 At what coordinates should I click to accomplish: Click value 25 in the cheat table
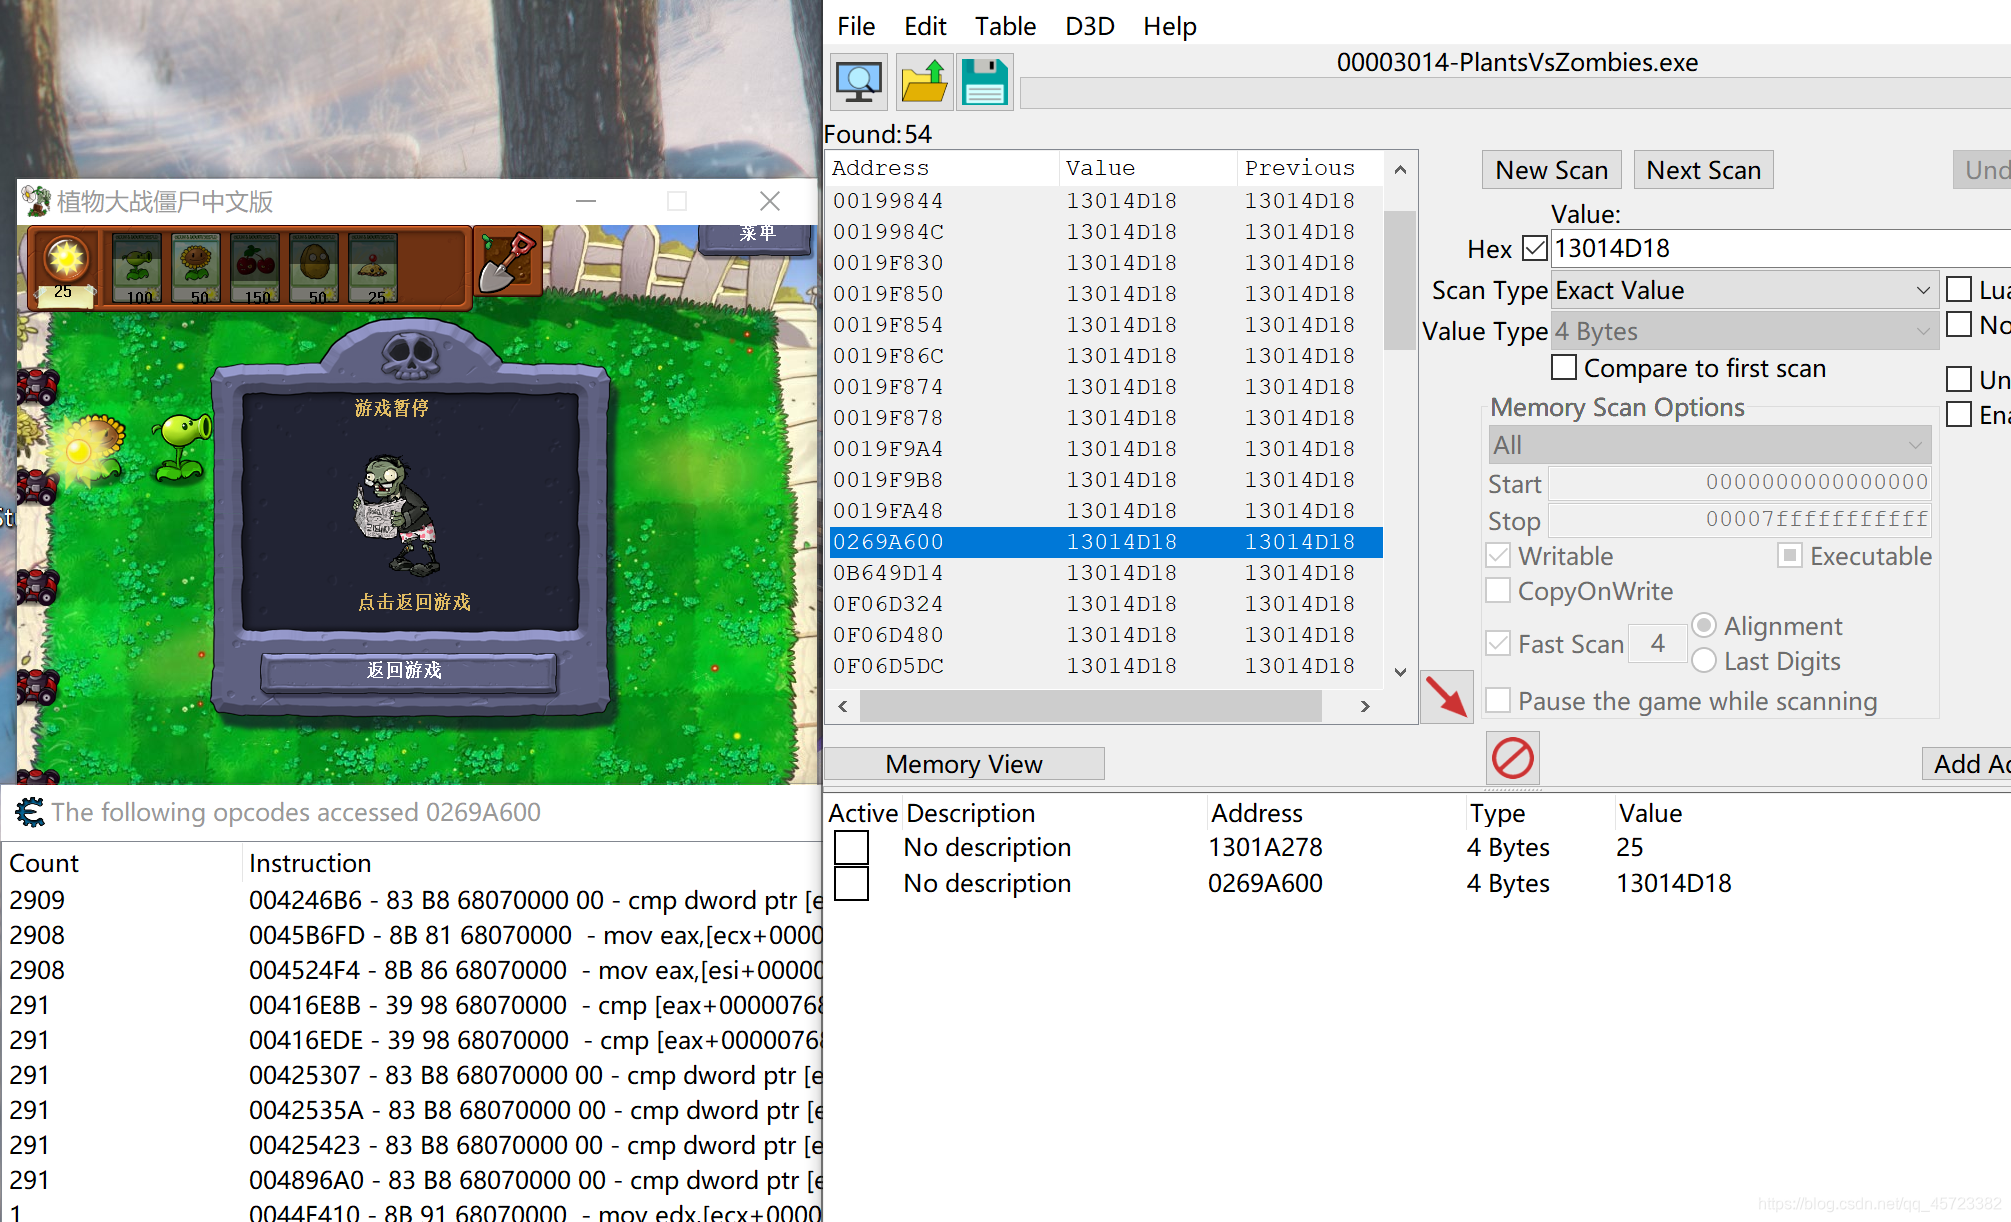(1629, 847)
